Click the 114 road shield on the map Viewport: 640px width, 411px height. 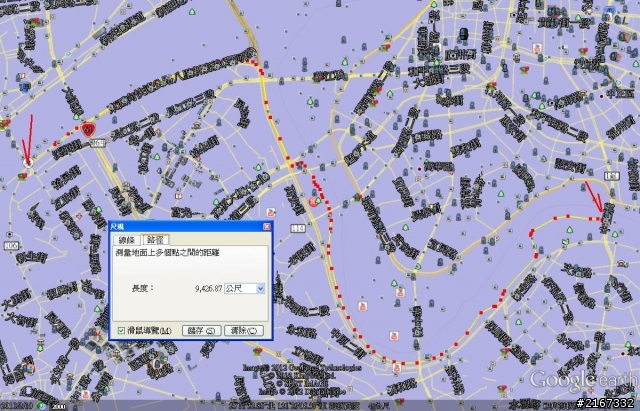point(298,229)
